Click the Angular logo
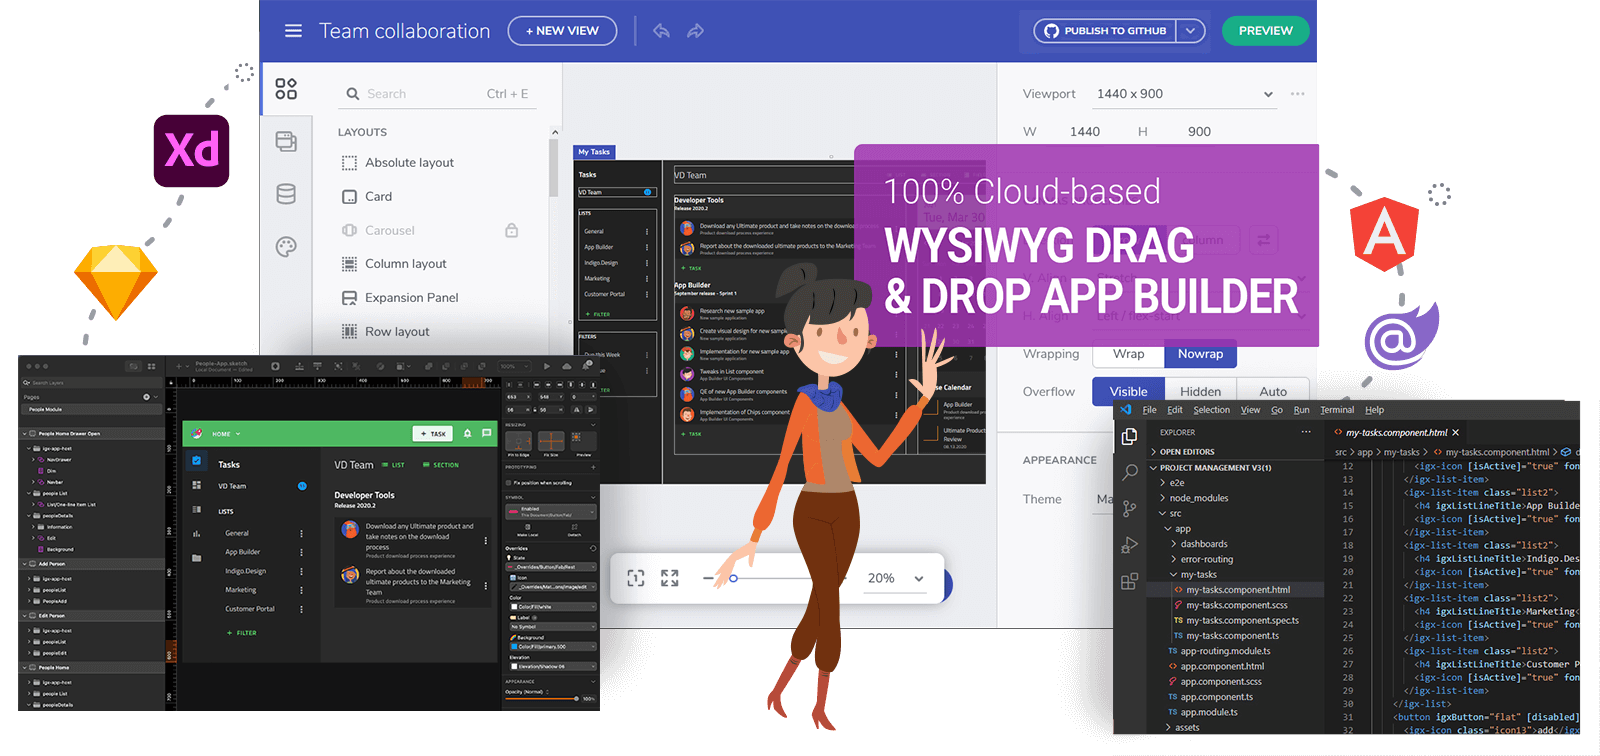 click(1385, 235)
